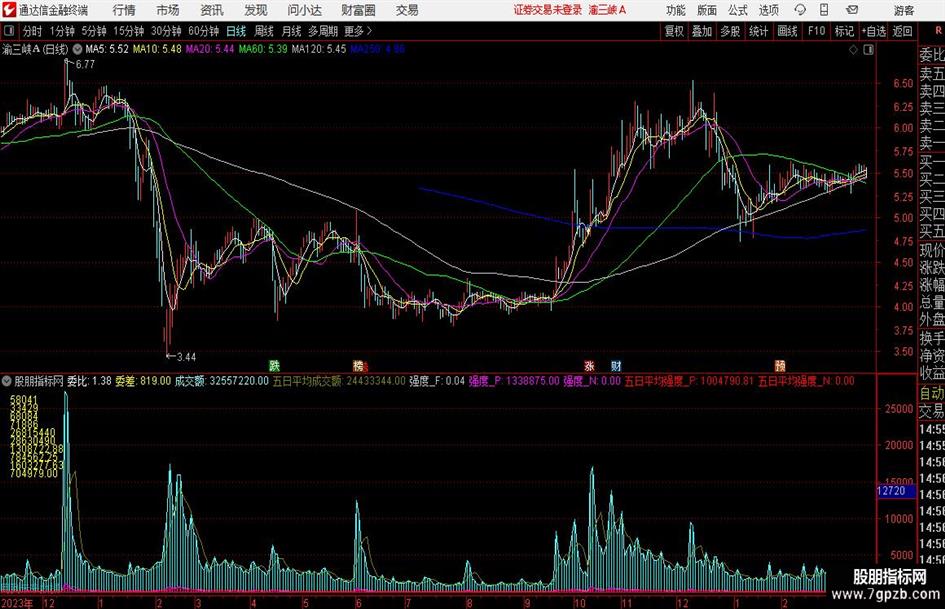Click the 财 event marker on the chart

(616, 365)
